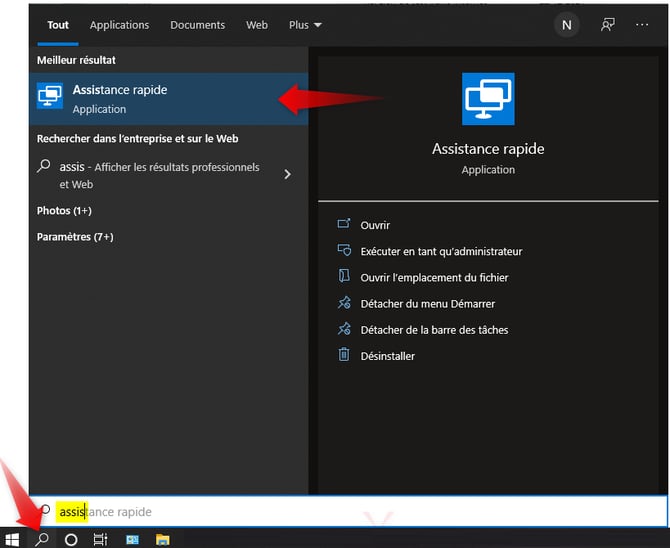Switch to the Applications tab

(120, 25)
